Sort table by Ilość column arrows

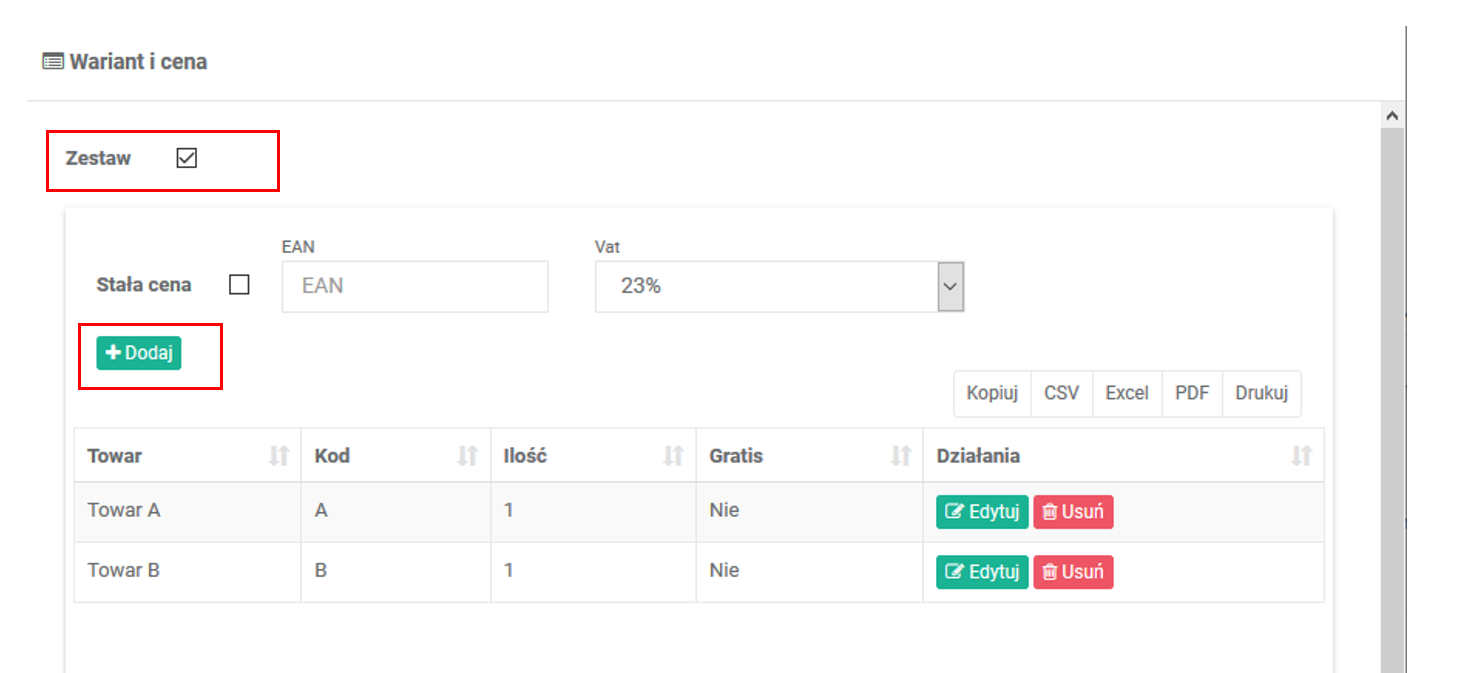[x=673, y=456]
